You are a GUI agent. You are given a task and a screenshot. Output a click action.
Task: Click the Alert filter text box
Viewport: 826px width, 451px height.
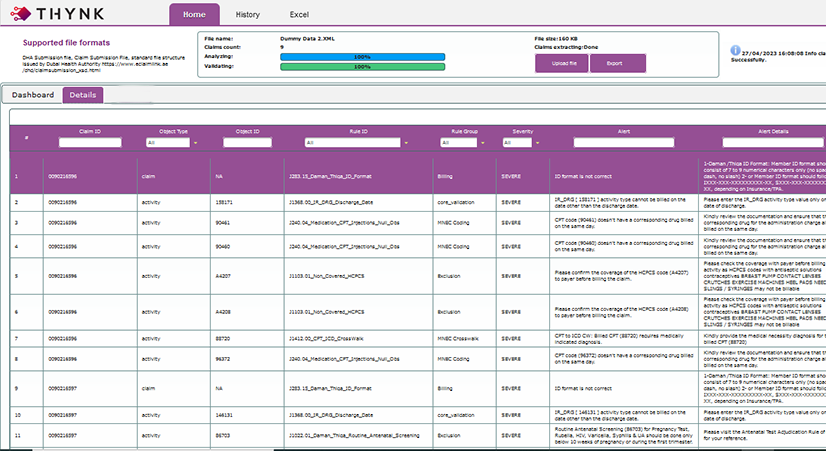(622, 143)
